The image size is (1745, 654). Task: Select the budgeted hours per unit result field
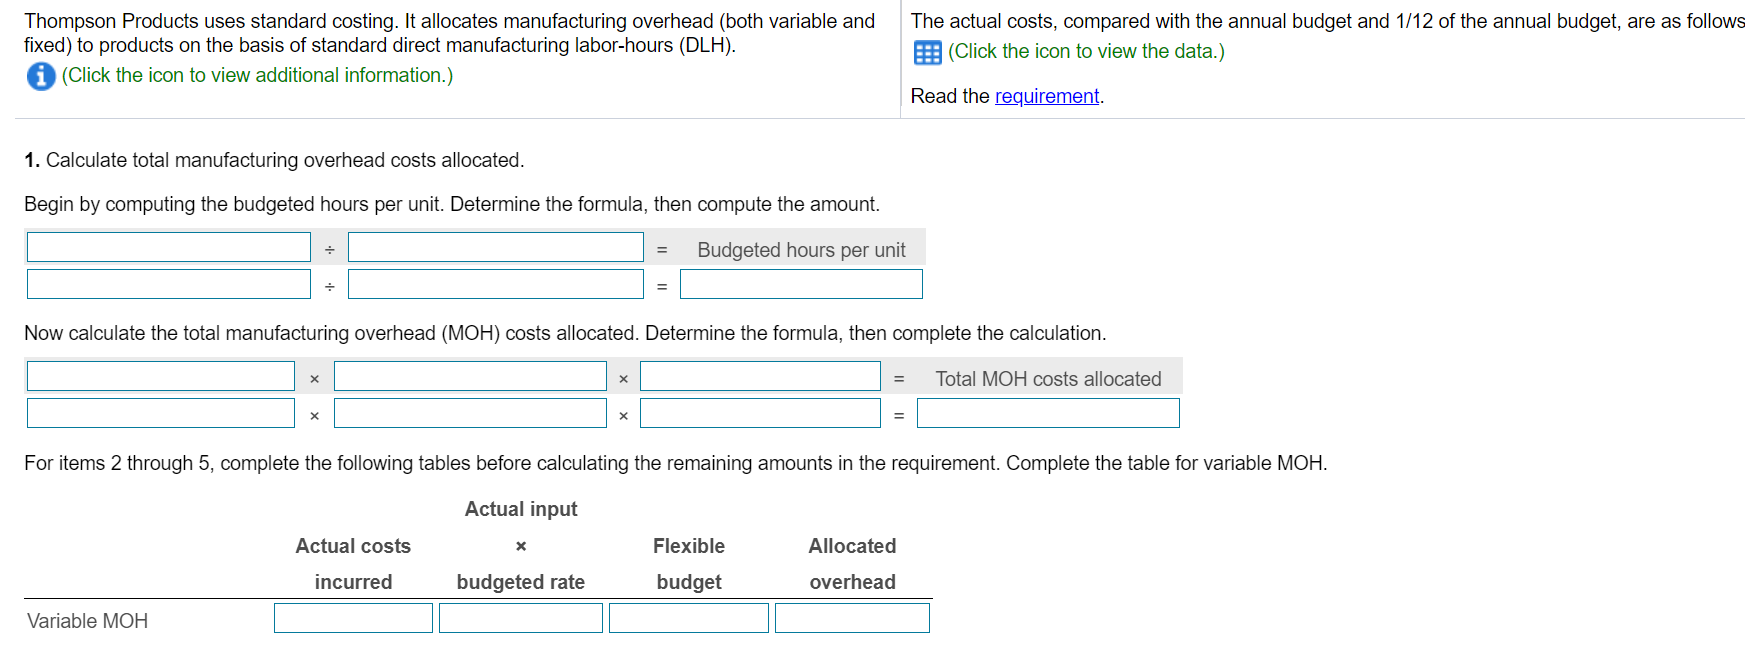(x=800, y=283)
